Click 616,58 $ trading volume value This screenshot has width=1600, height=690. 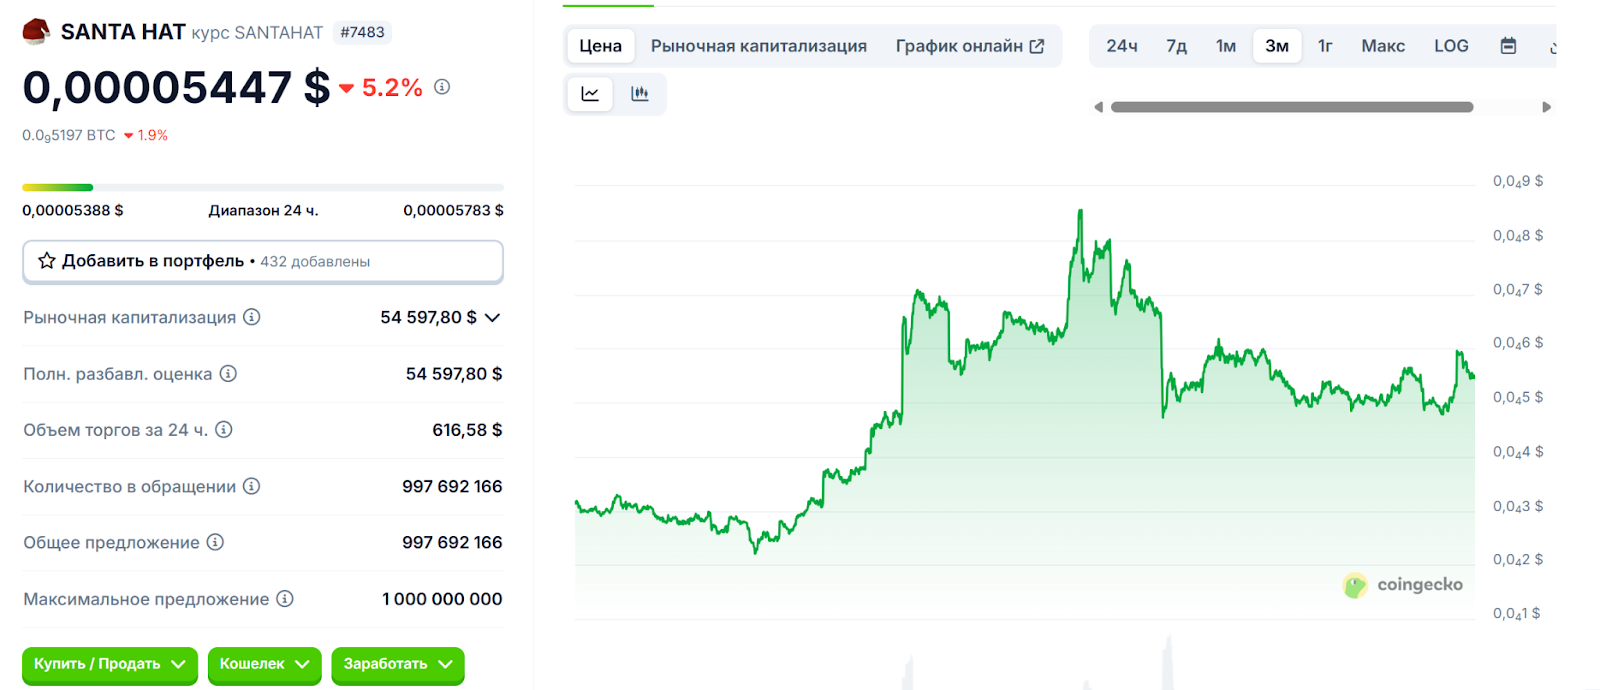point(467,430)
